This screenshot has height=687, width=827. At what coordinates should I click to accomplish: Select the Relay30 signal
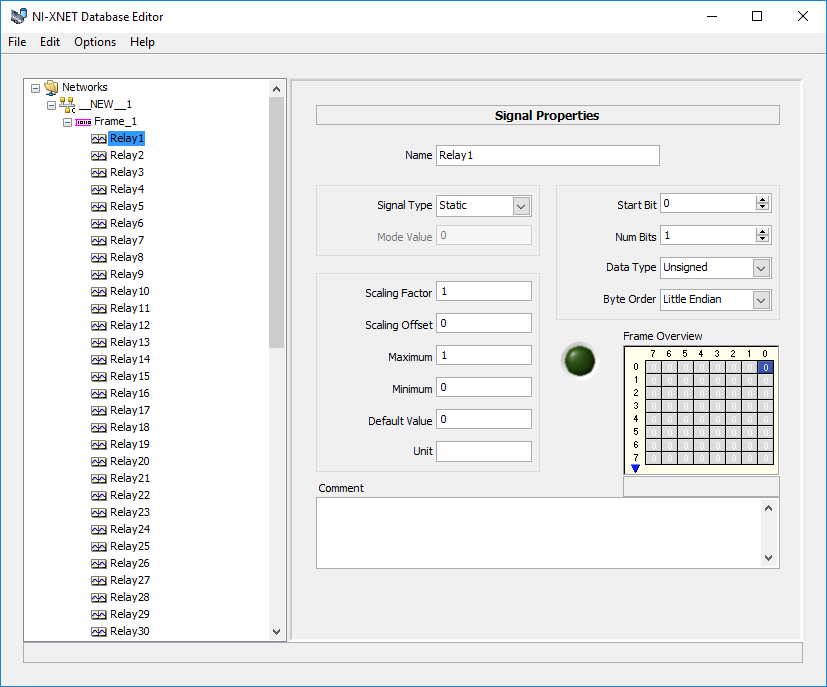click(130, 631)
